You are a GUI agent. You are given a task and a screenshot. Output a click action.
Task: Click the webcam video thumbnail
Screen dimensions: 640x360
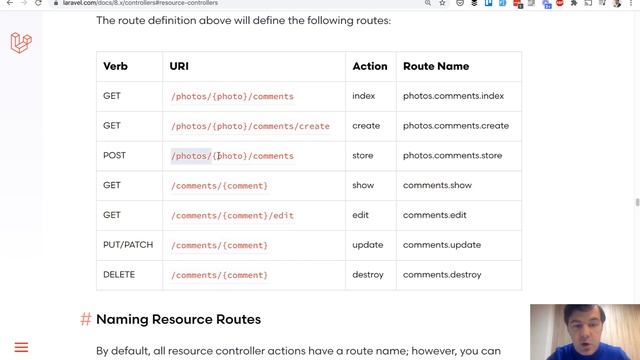click(585, 332)
